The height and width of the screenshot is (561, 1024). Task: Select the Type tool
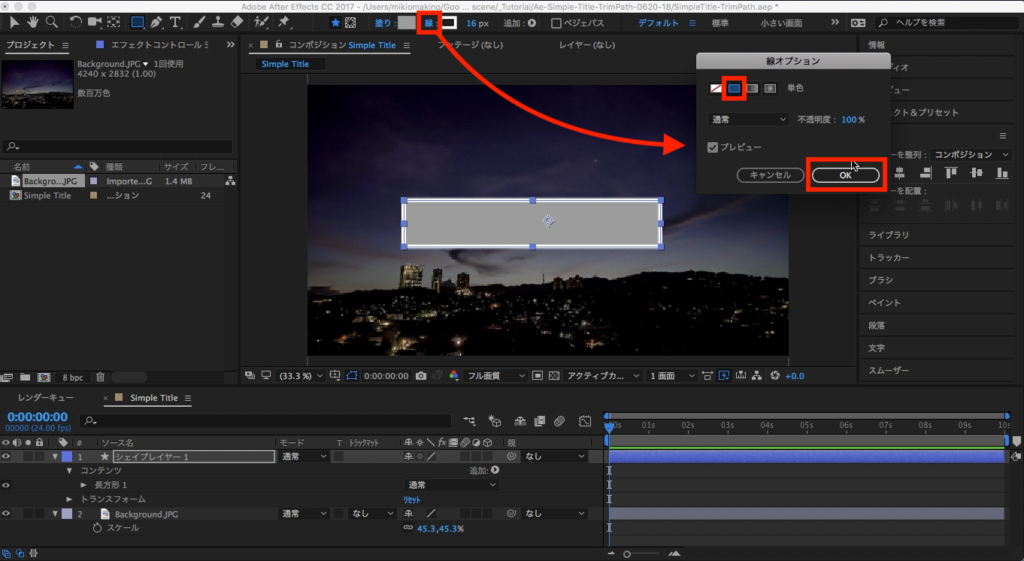[176, 22]
